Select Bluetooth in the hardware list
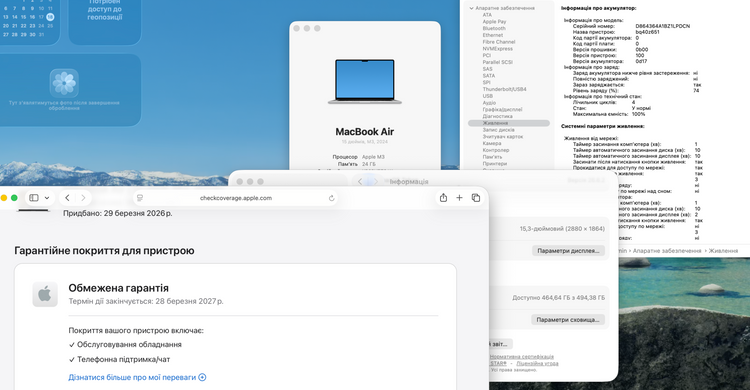 tap(494, 28)
